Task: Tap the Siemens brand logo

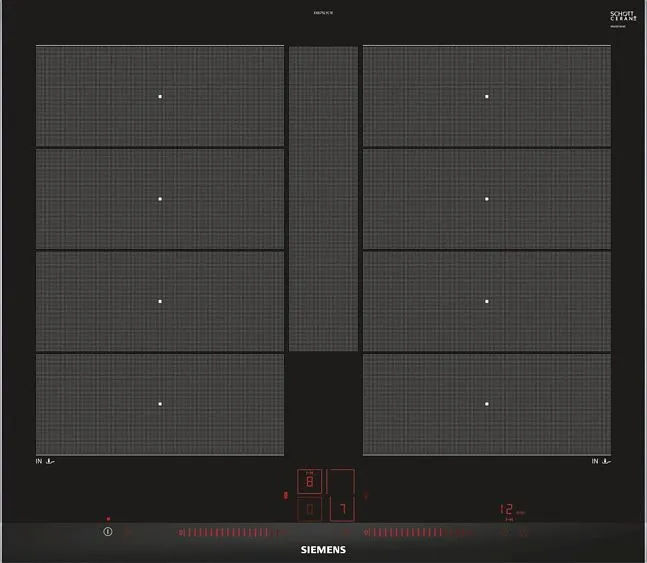Action: coord(323,550)
